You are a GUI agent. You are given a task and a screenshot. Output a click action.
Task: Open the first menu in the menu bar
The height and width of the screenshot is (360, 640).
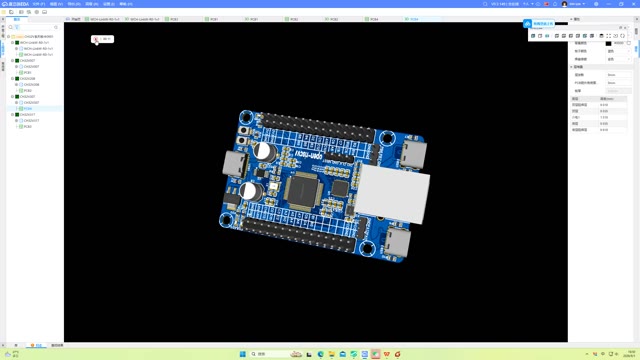(39, 4)
